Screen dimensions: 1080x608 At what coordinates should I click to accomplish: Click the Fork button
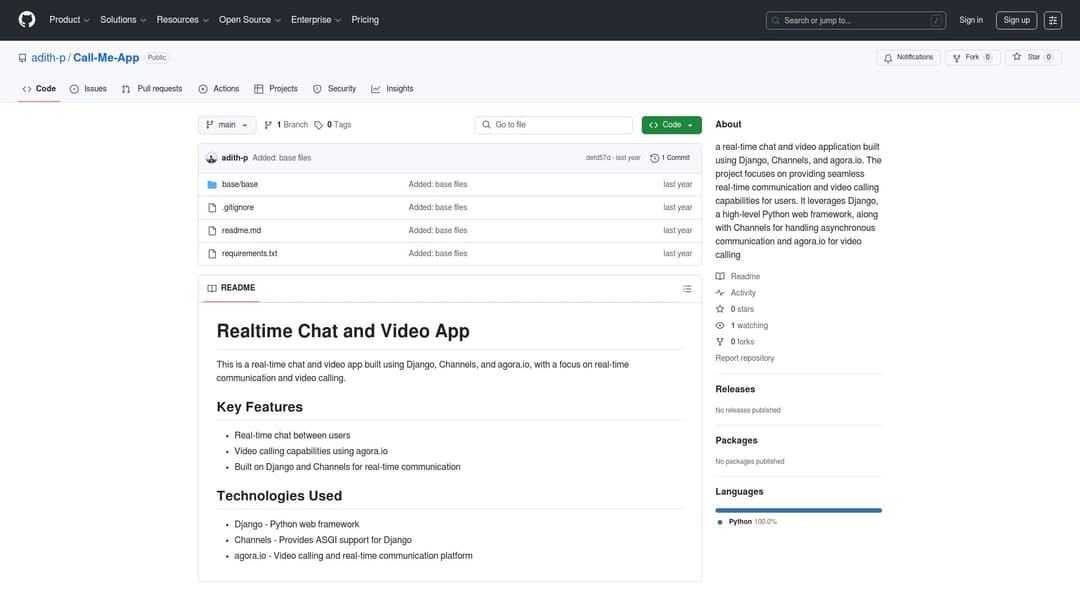972,58
